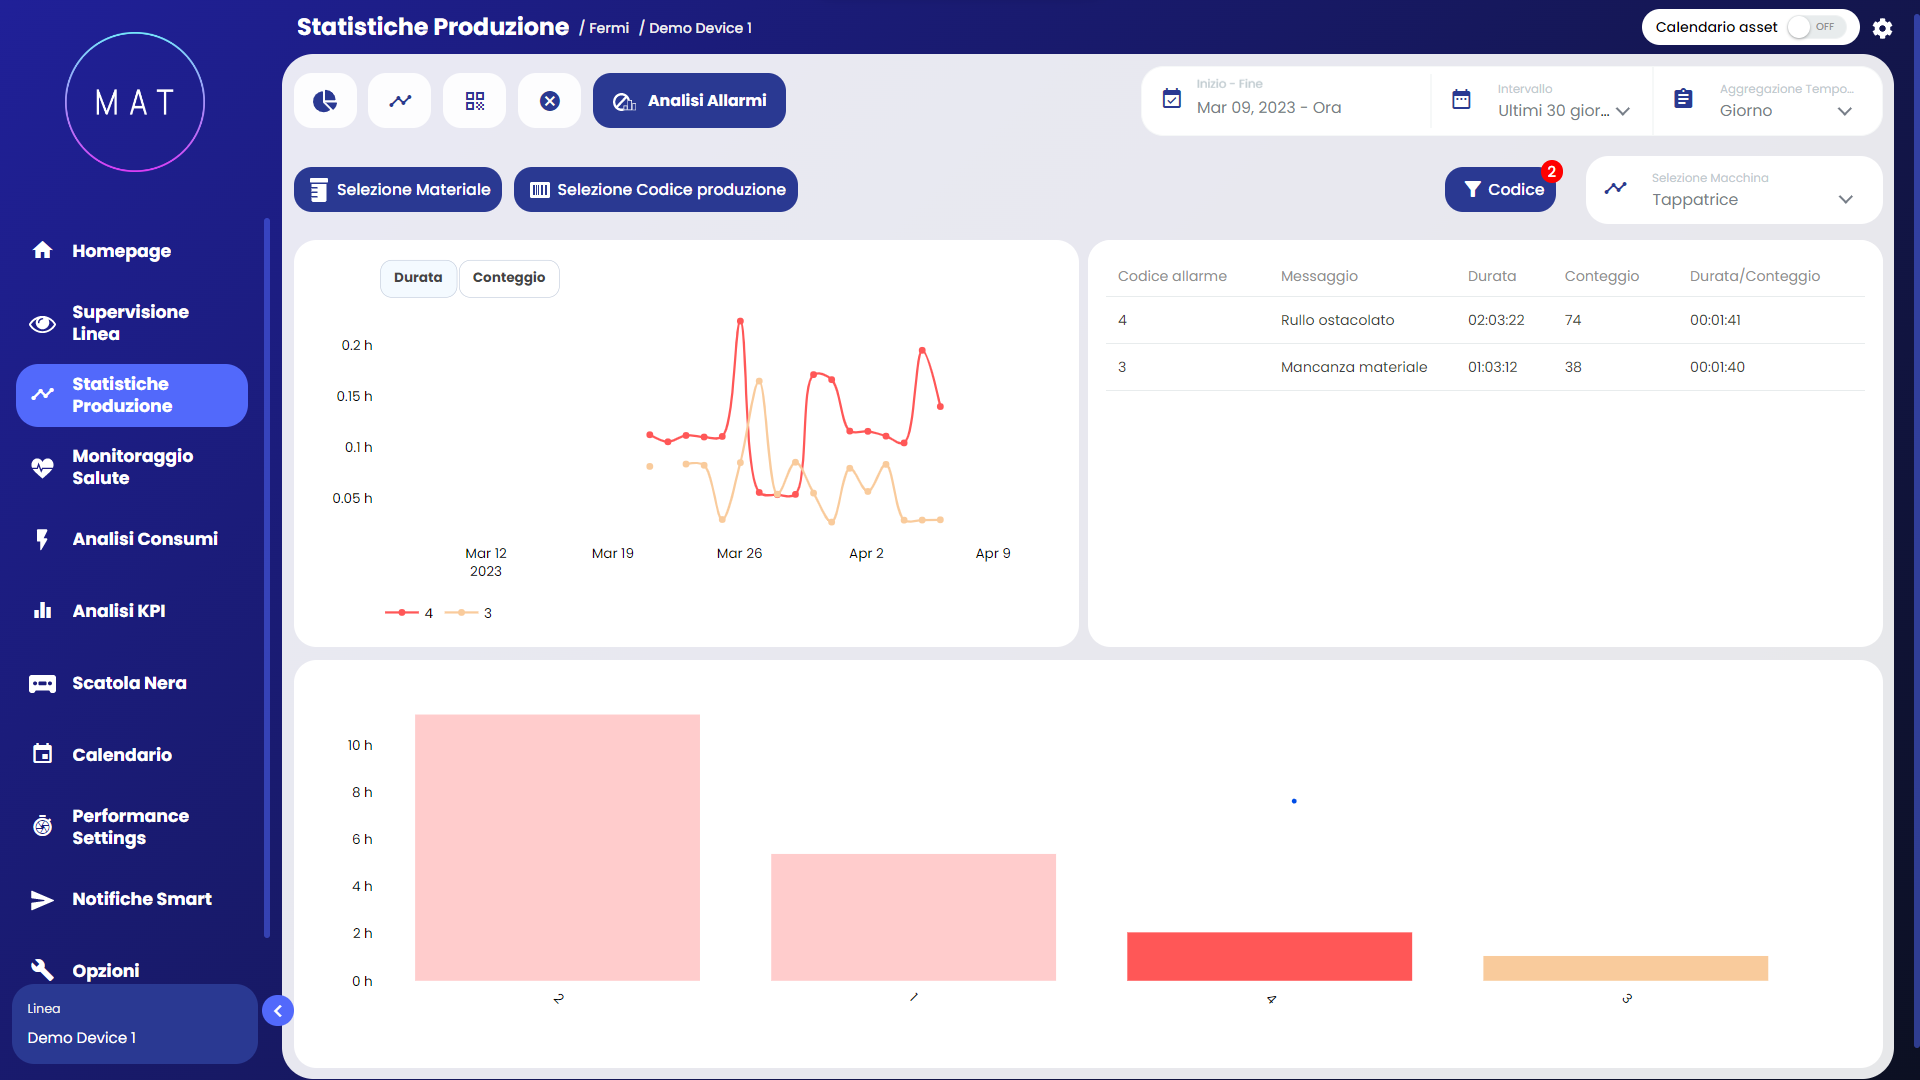Expand Selezione Macchina Tappatrice dropdown

click(x=1750, y=199)
